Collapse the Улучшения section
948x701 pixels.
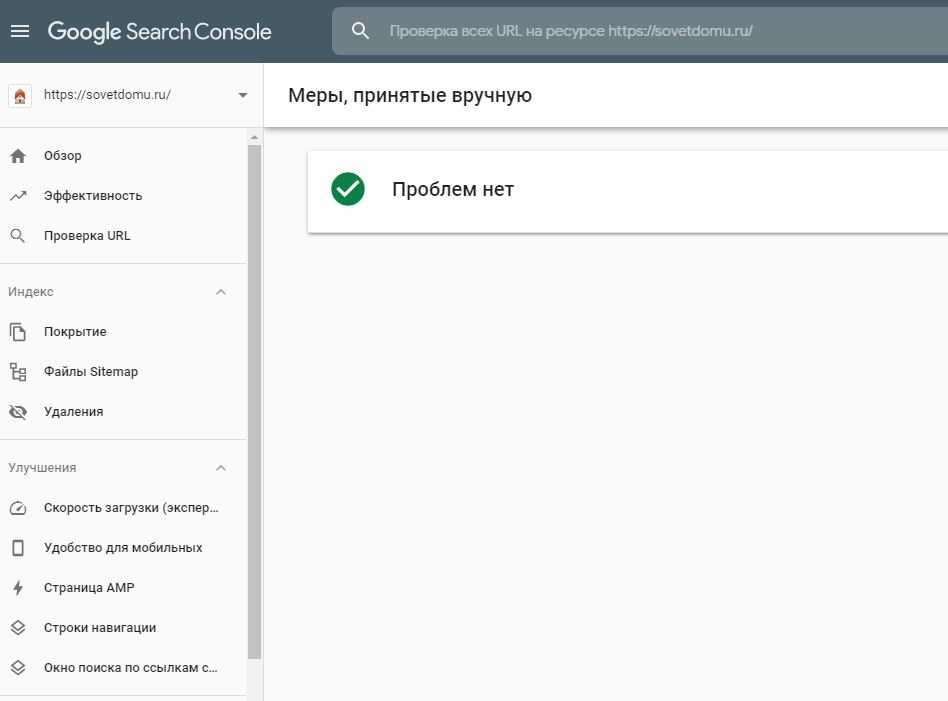pos(221,468)
